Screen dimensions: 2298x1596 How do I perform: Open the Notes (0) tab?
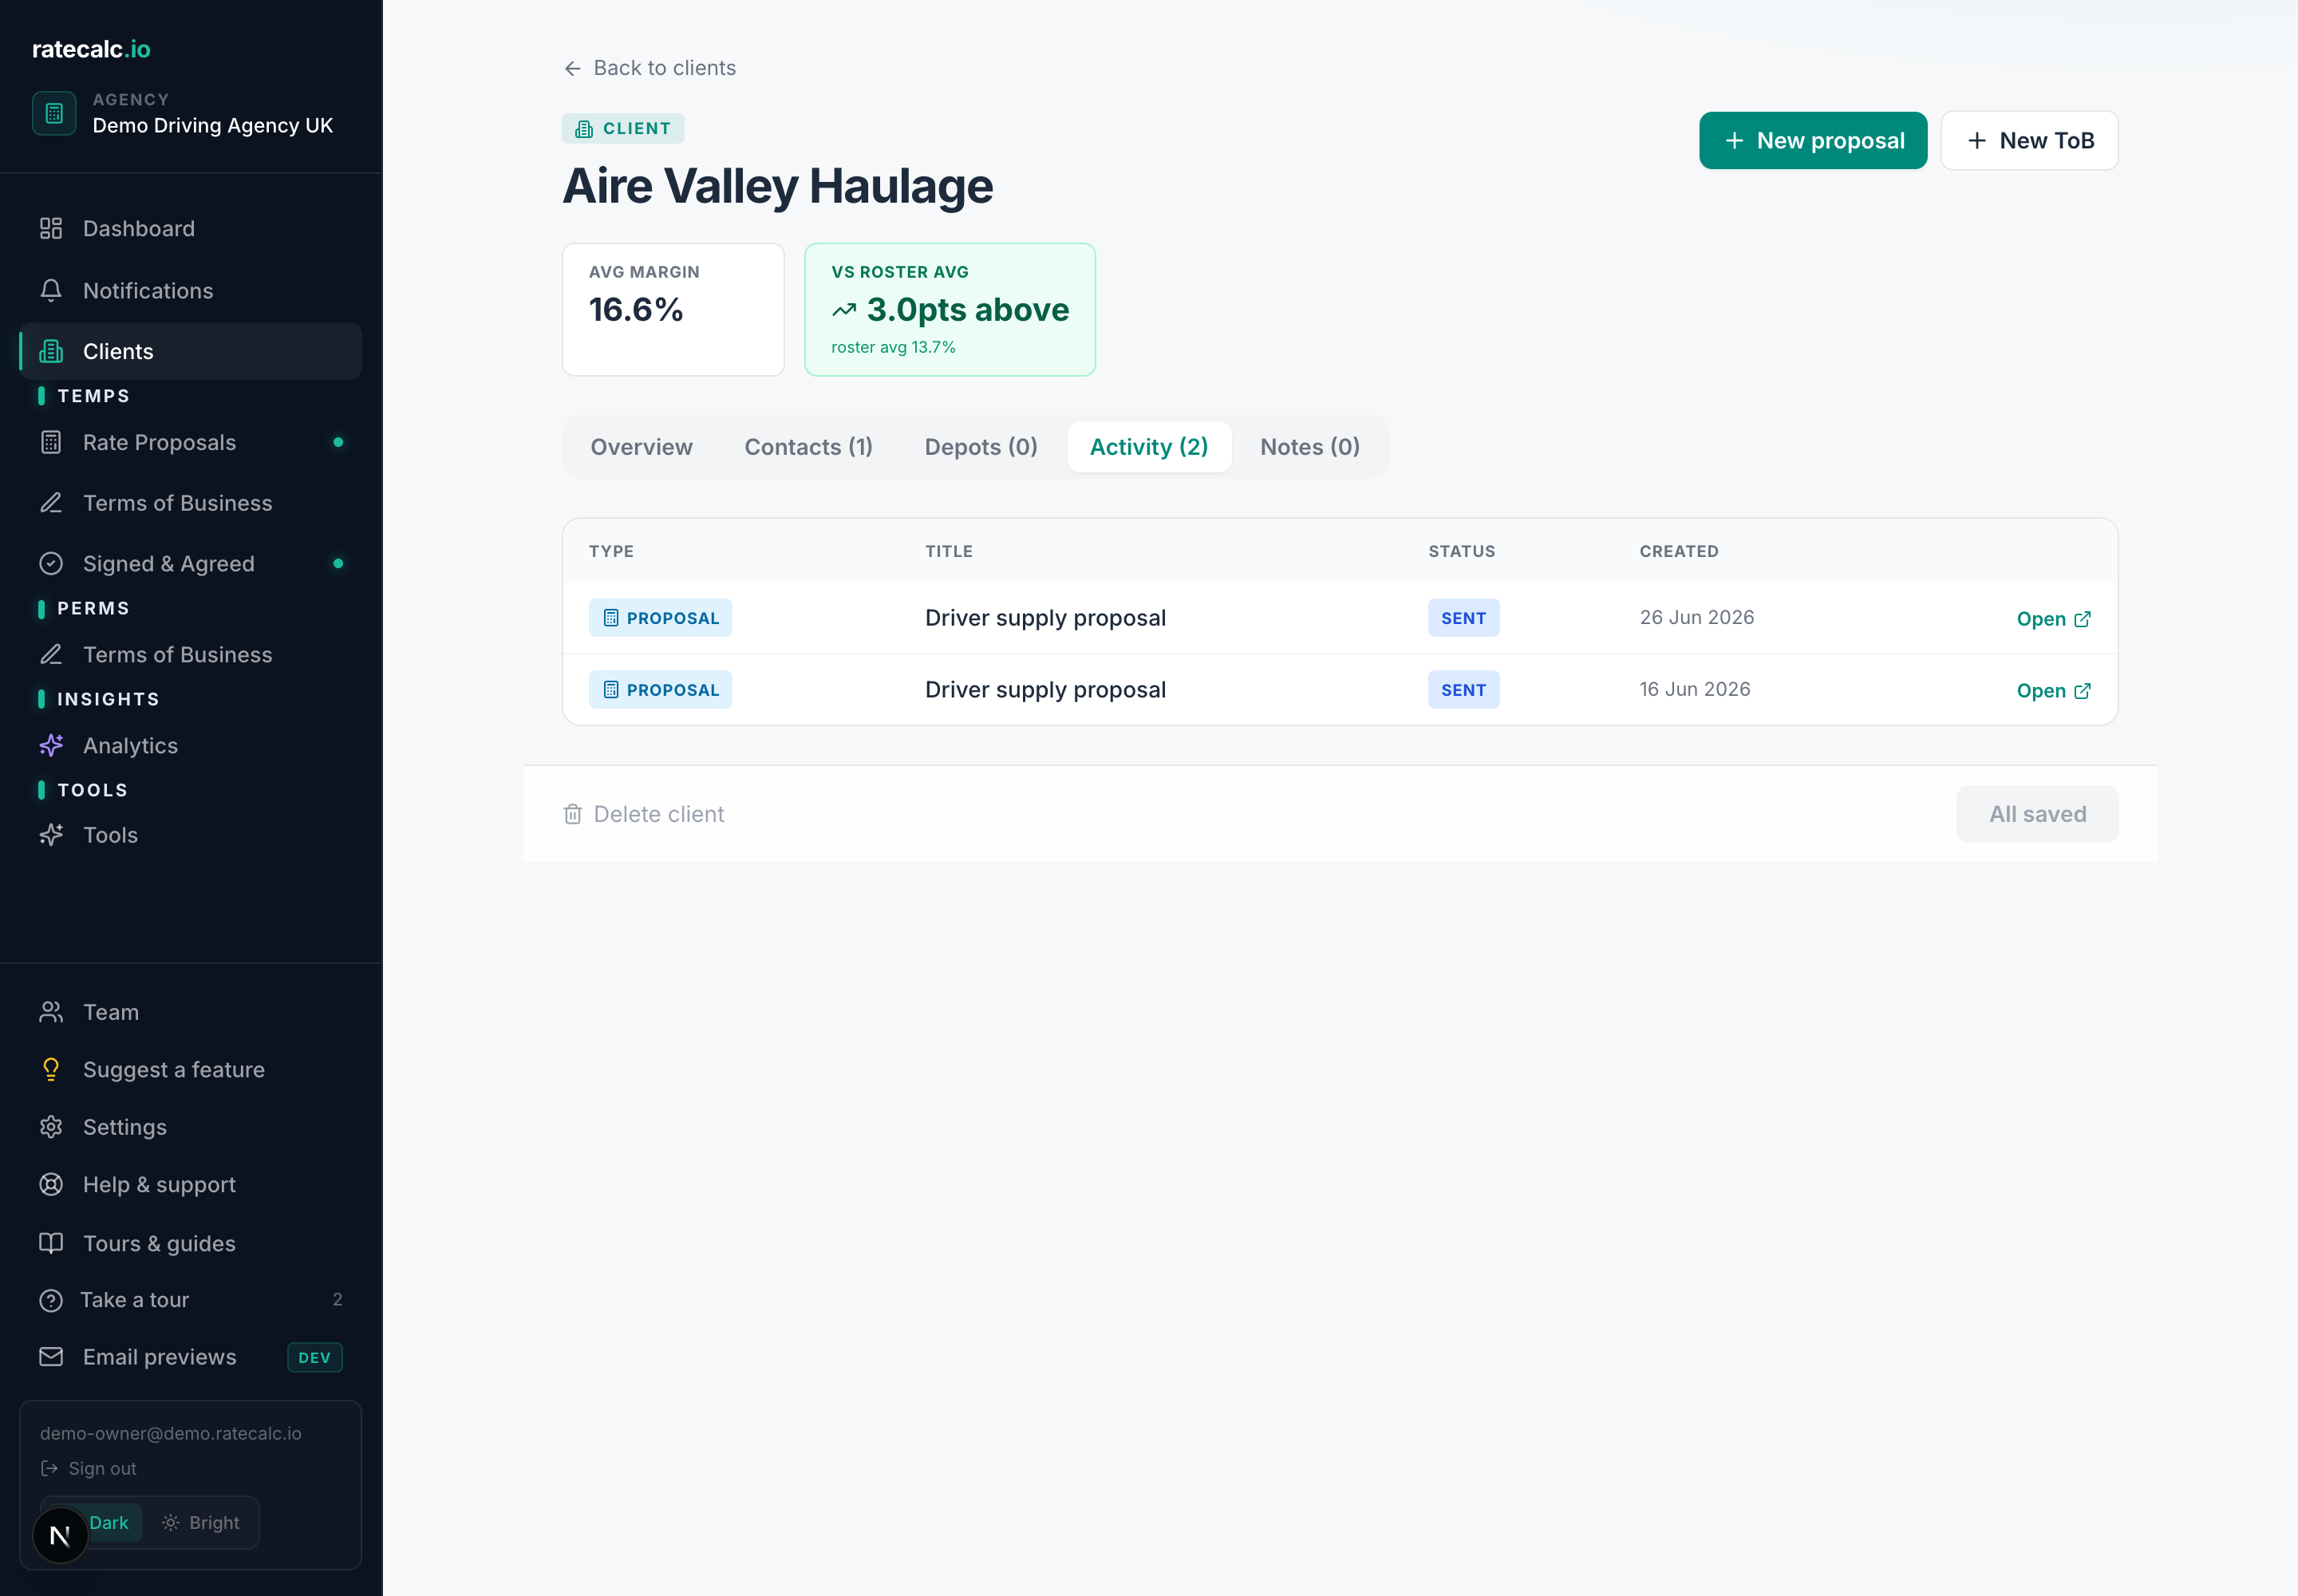(1310, 447)
